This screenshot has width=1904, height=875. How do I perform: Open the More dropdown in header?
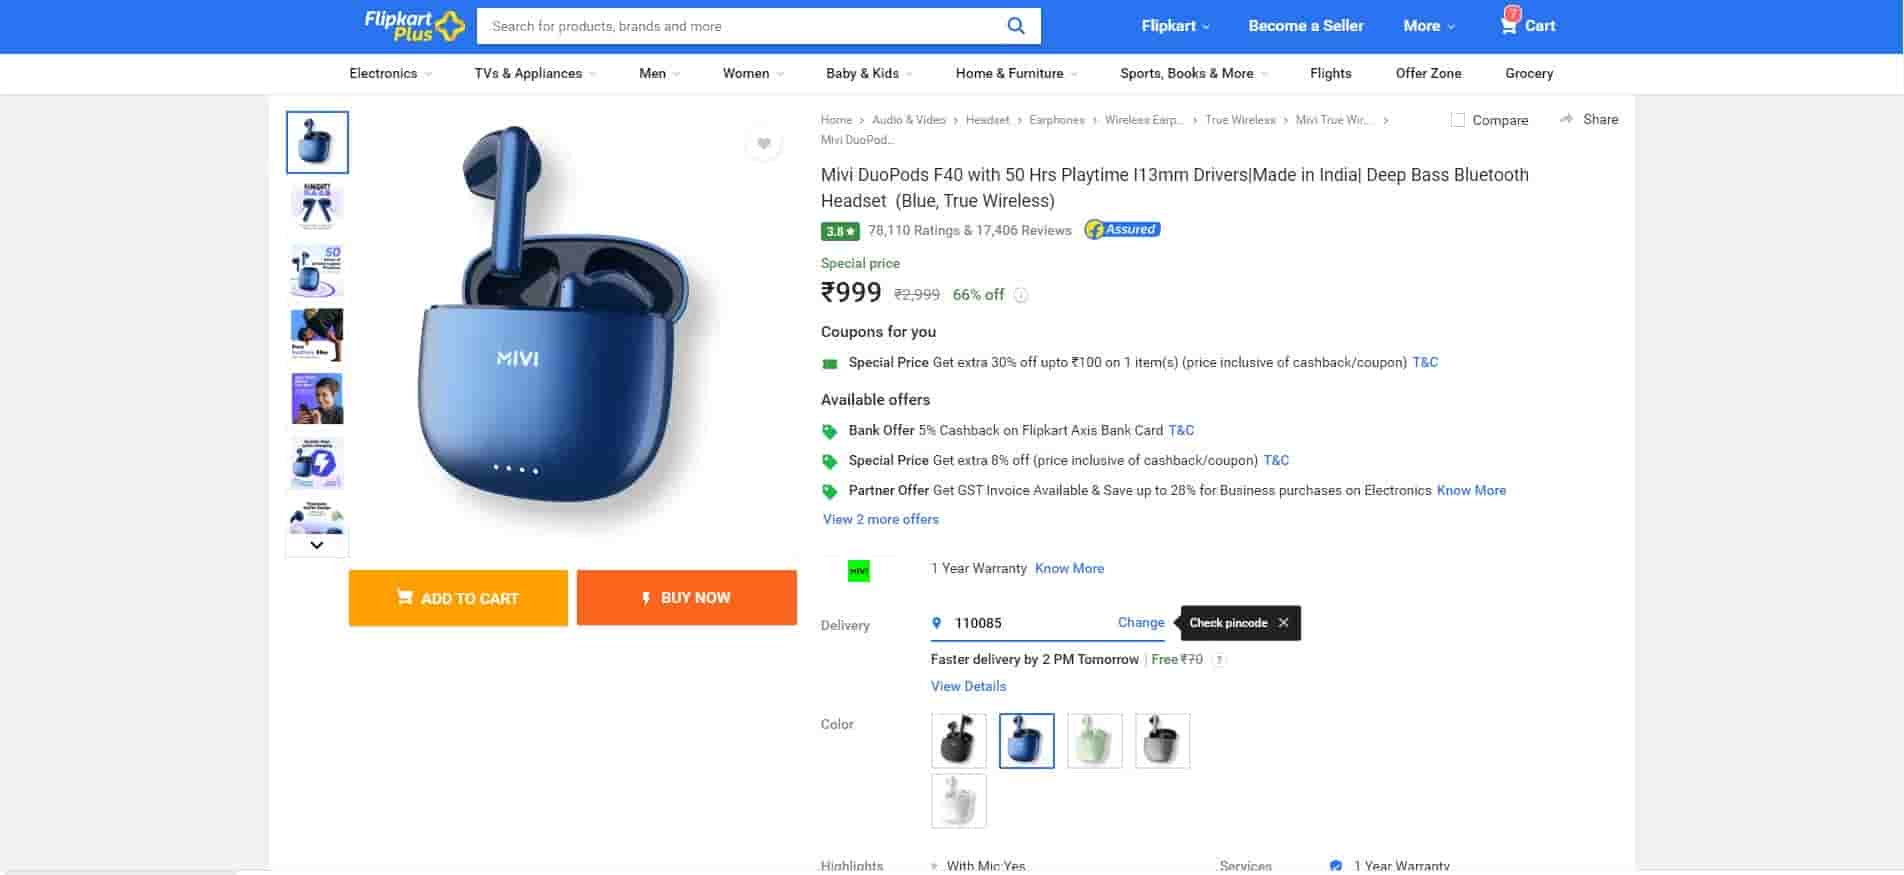pyautogui.click(x=1428, y=26)
